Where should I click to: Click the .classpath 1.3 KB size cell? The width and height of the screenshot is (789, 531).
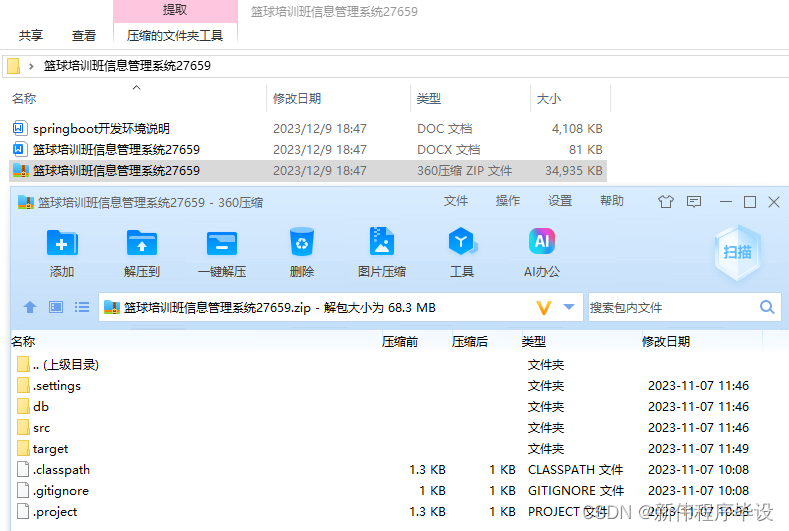[427, 470]
